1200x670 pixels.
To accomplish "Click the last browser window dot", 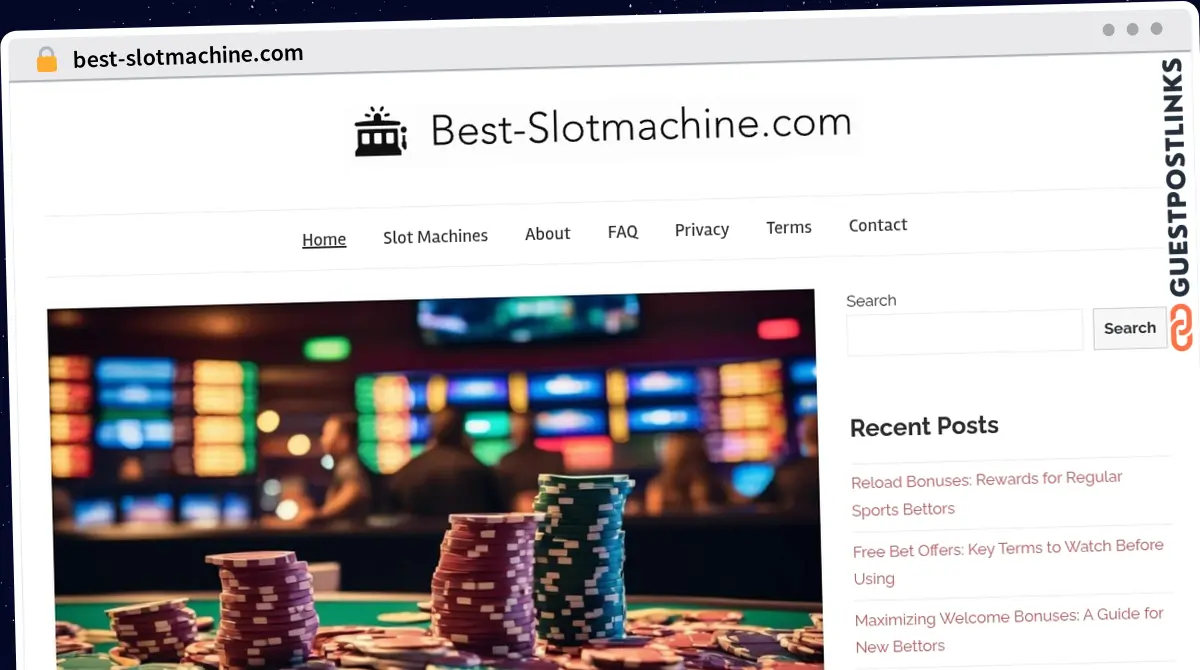I will (x=1156, y=30).
